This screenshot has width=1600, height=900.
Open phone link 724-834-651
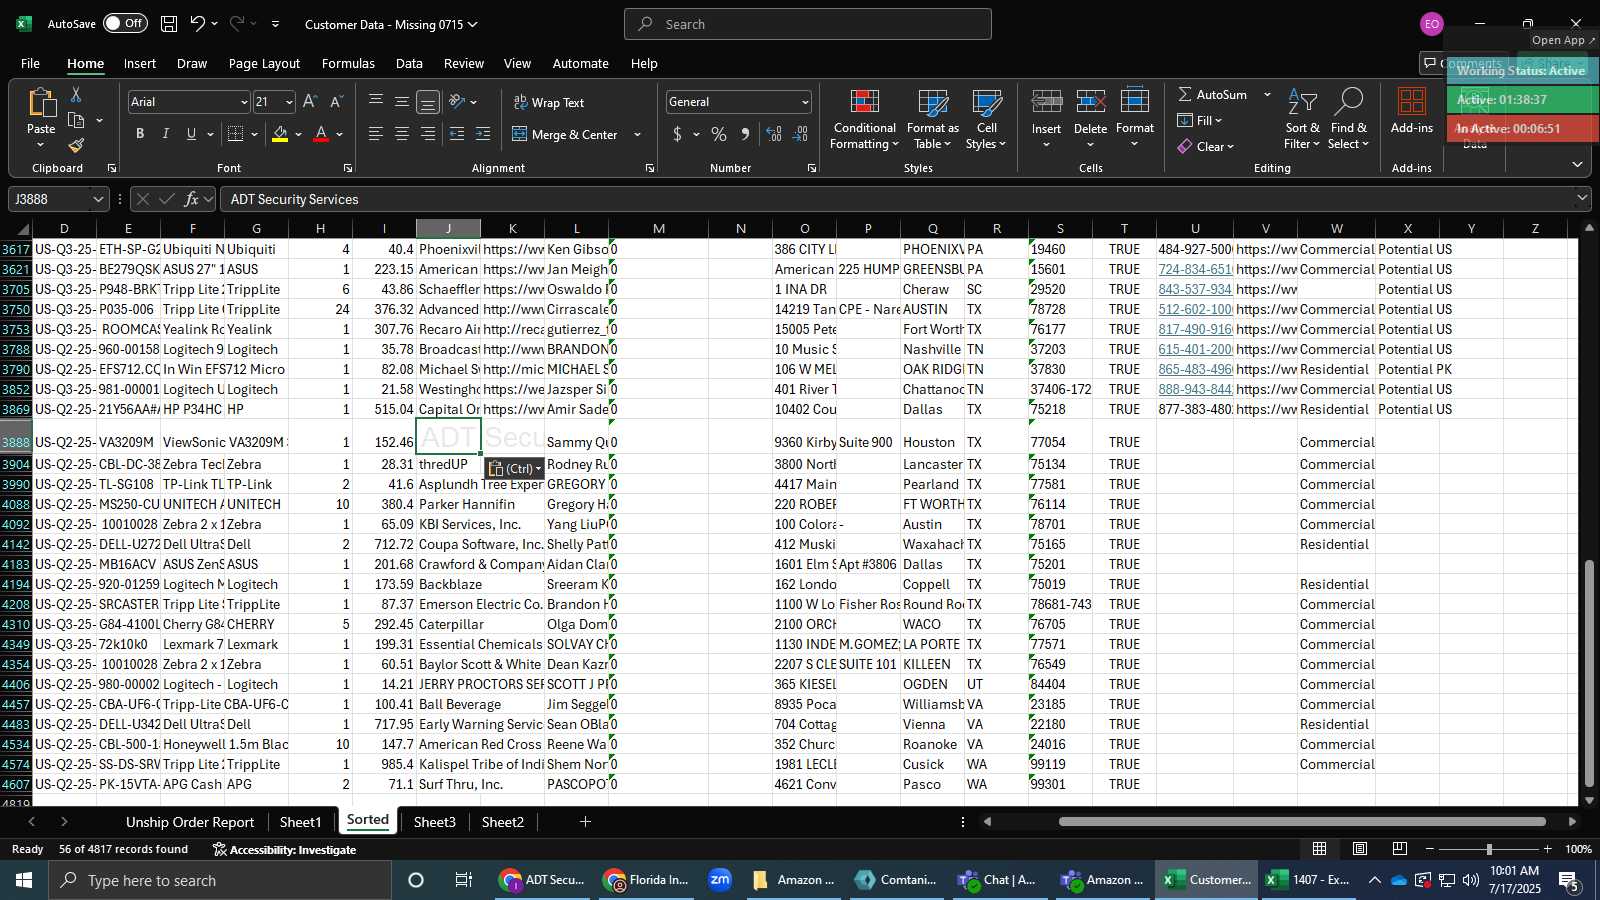click(x=1195, y=269)
